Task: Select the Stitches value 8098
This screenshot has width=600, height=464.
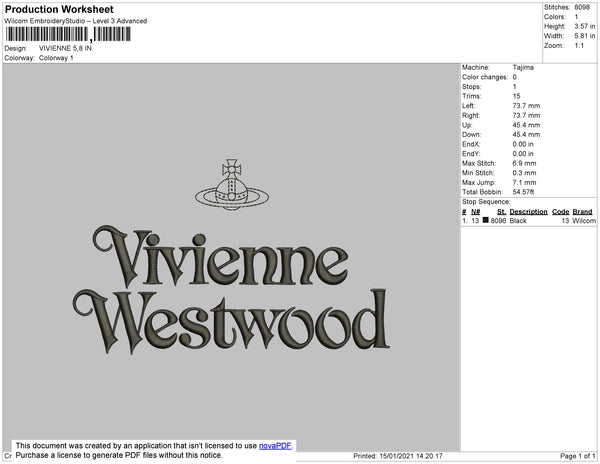Action: 582,7
